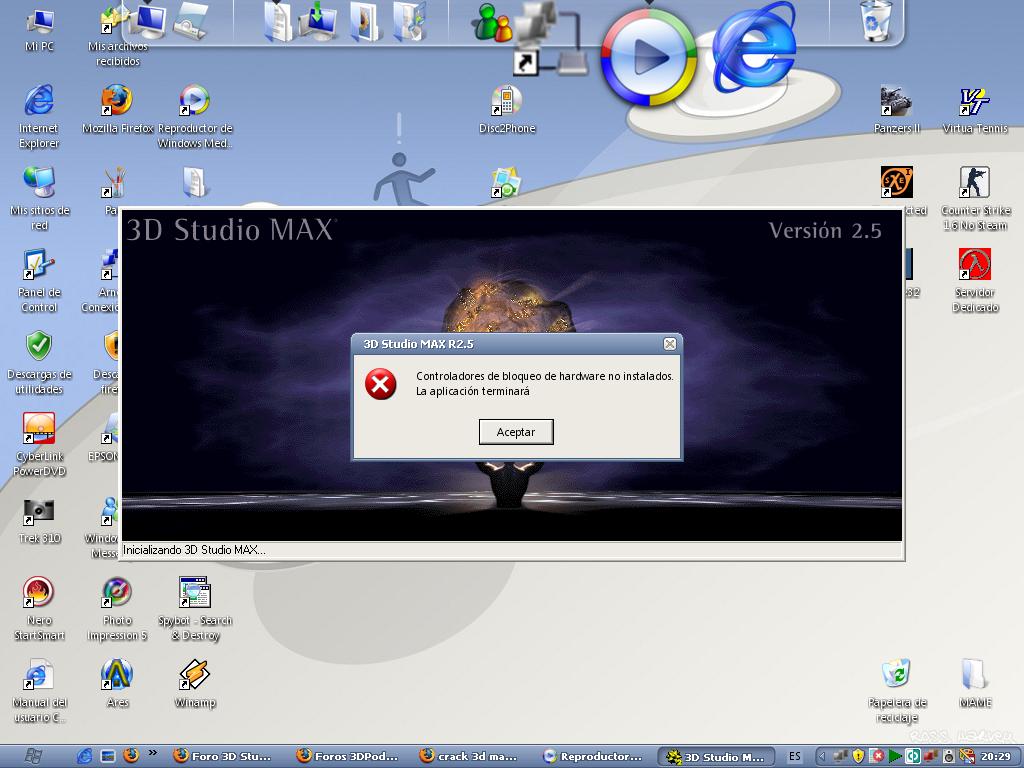Expand quick launch overflow chevron
The image size is (1024, 768).
153,752
